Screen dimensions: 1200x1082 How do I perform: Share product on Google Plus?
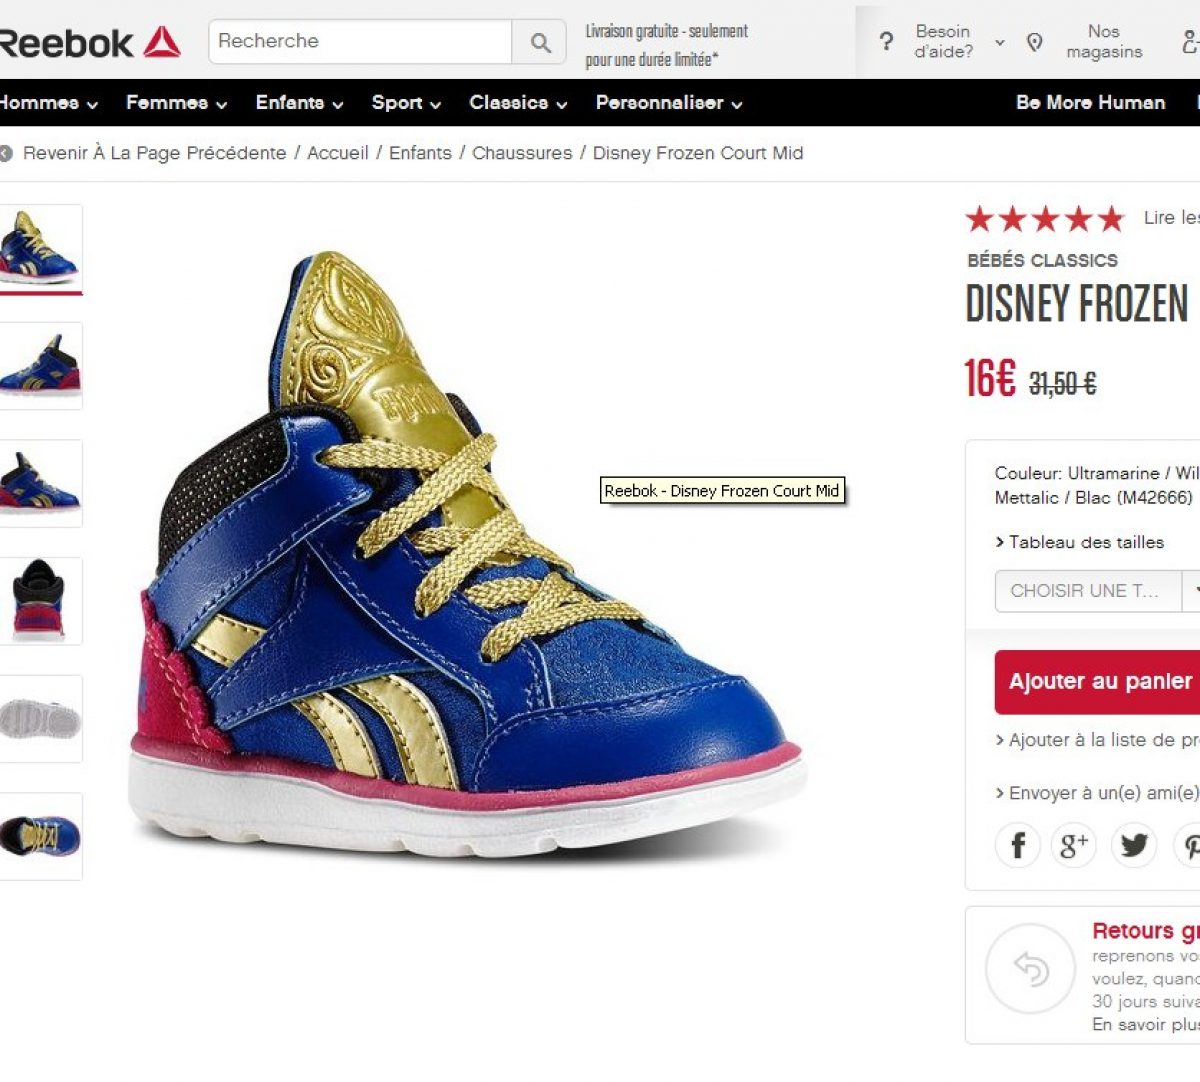pos(1074,846)
